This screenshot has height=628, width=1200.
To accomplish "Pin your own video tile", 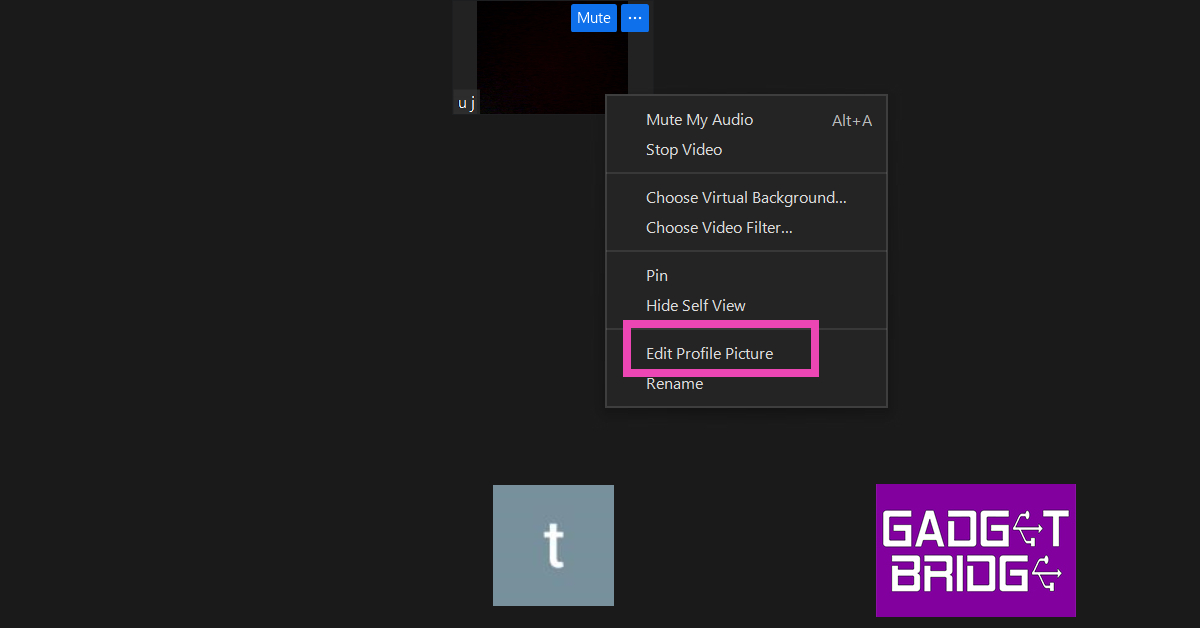I will 657,276.
